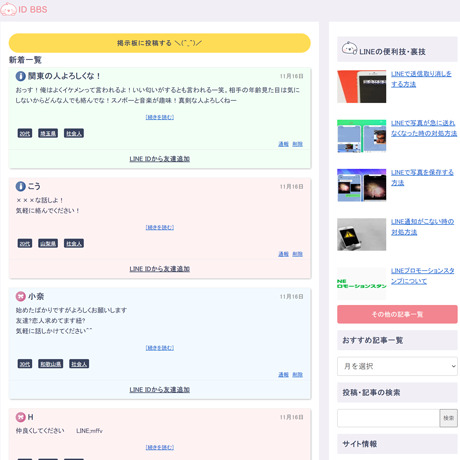This screenshot has width=460, height=460.
Task: Click 11月16日 date on 小奈 post
Action: tap(292, 297)
